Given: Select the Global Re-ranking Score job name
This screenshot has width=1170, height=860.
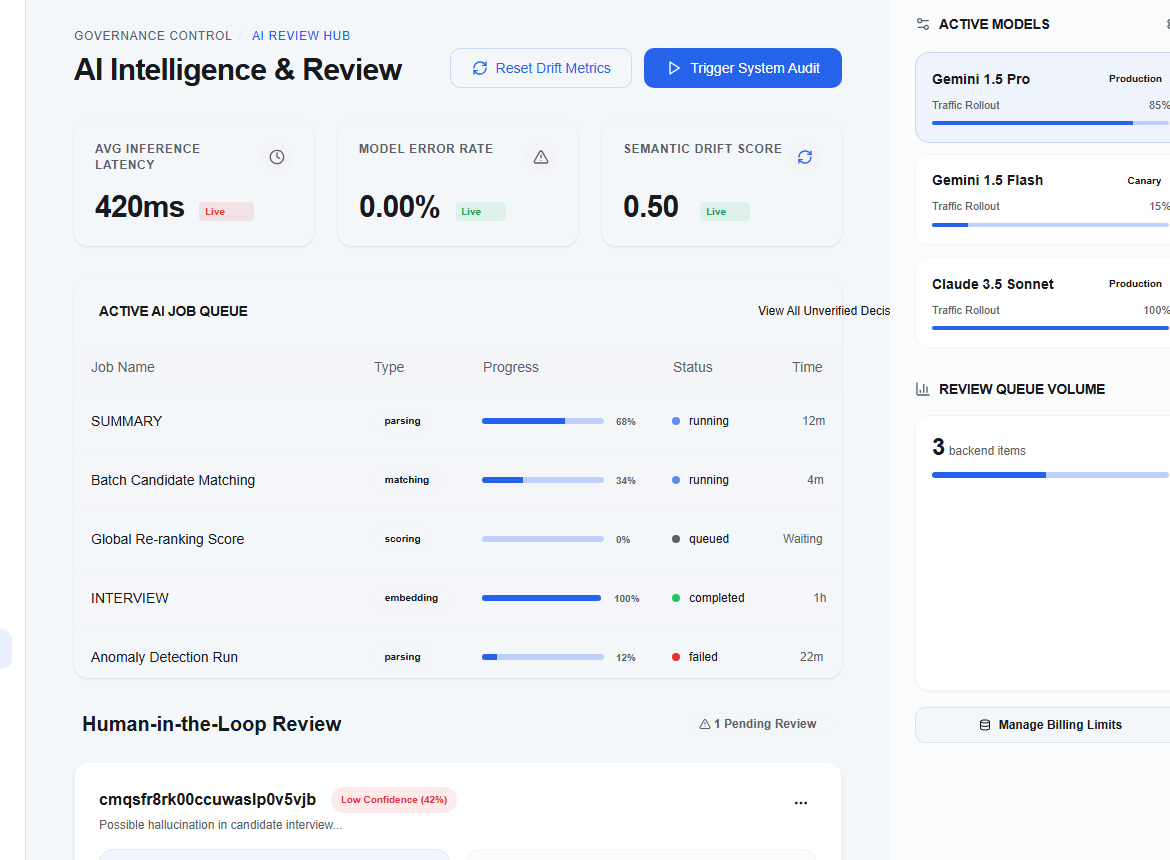Looking at the screenshot, I should coord(168,539).
